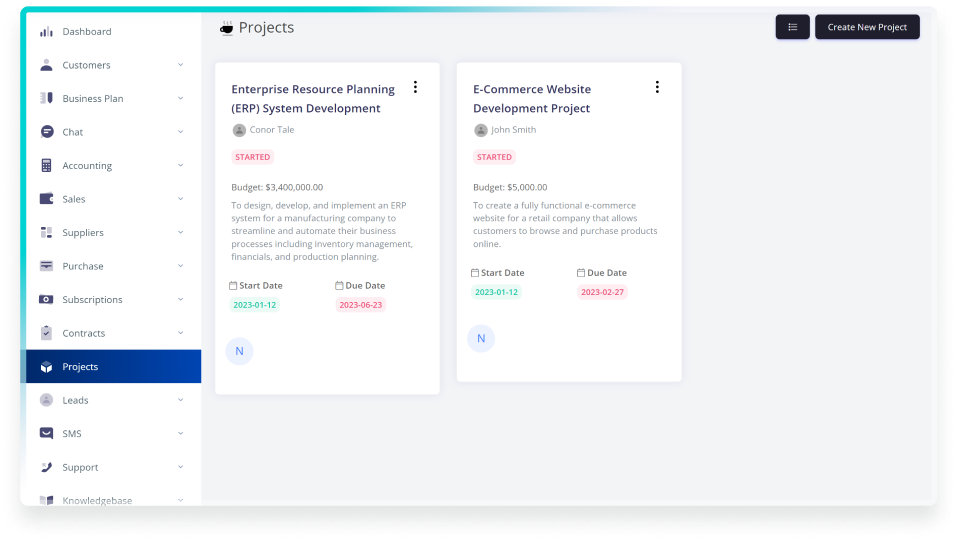Screen dimensions: 958x541
Task: Click the Accounting calculator icon
Action: pyautogui.click(x=46, y=166)
